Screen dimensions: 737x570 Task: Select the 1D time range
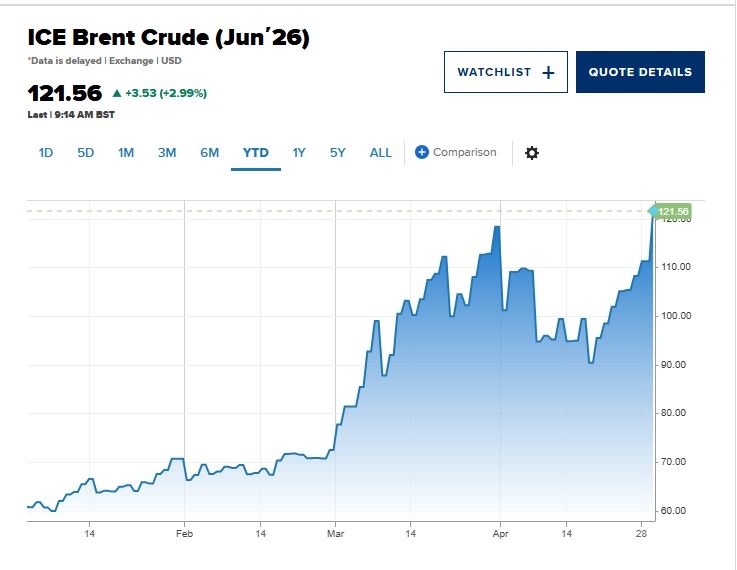46,153
